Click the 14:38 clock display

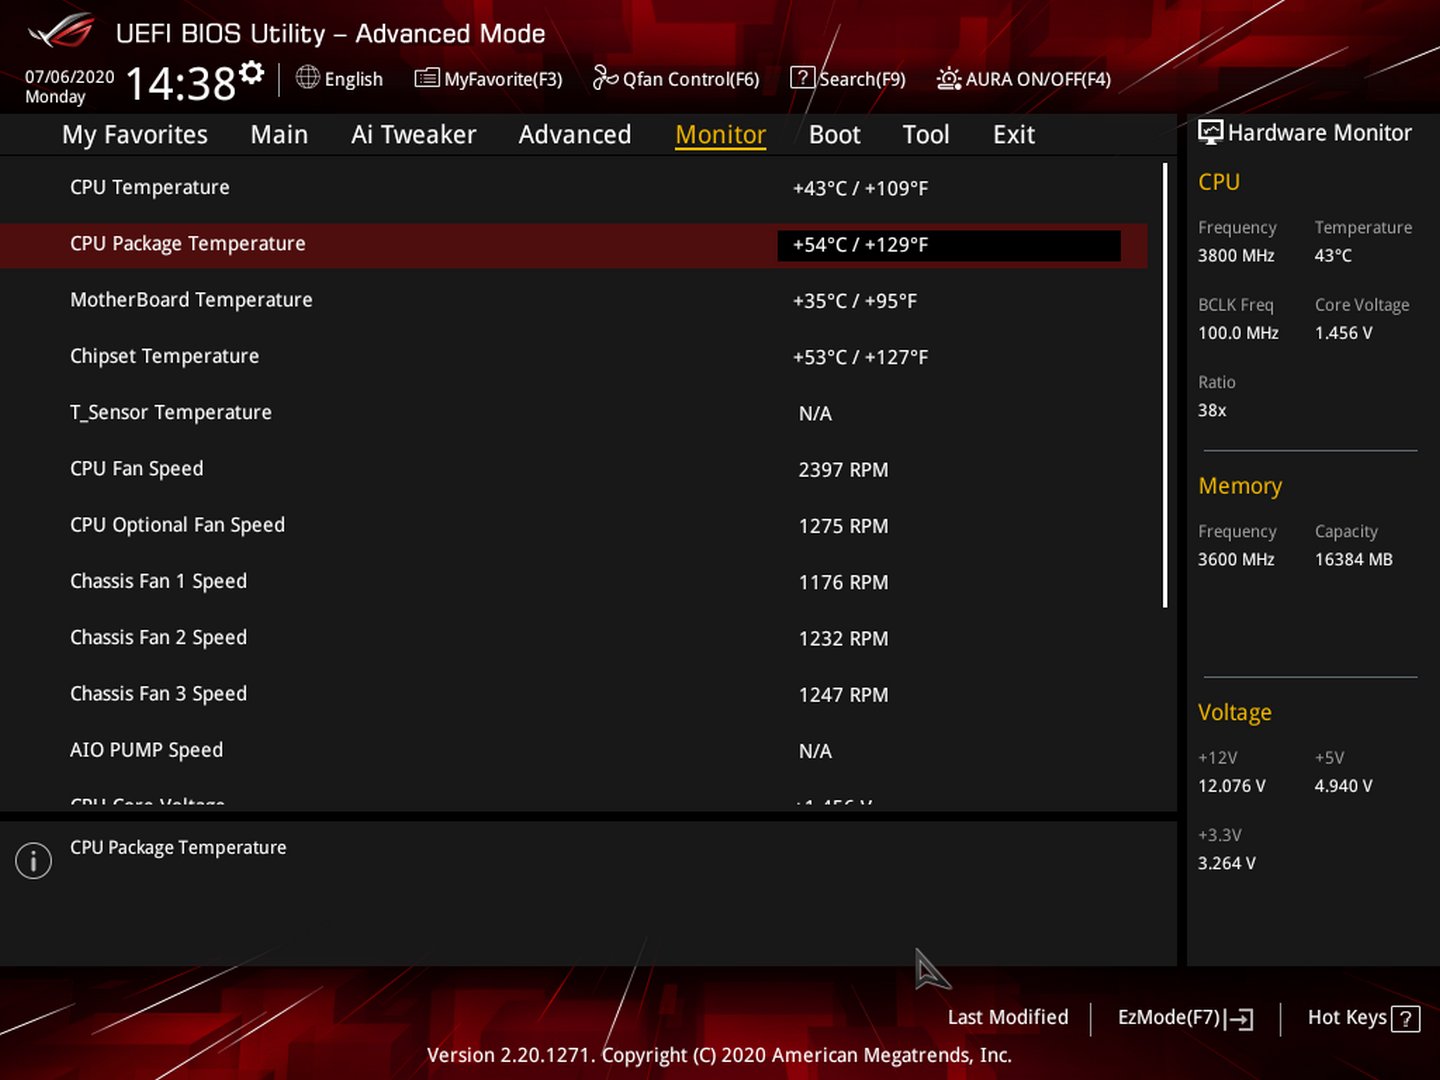181,83
